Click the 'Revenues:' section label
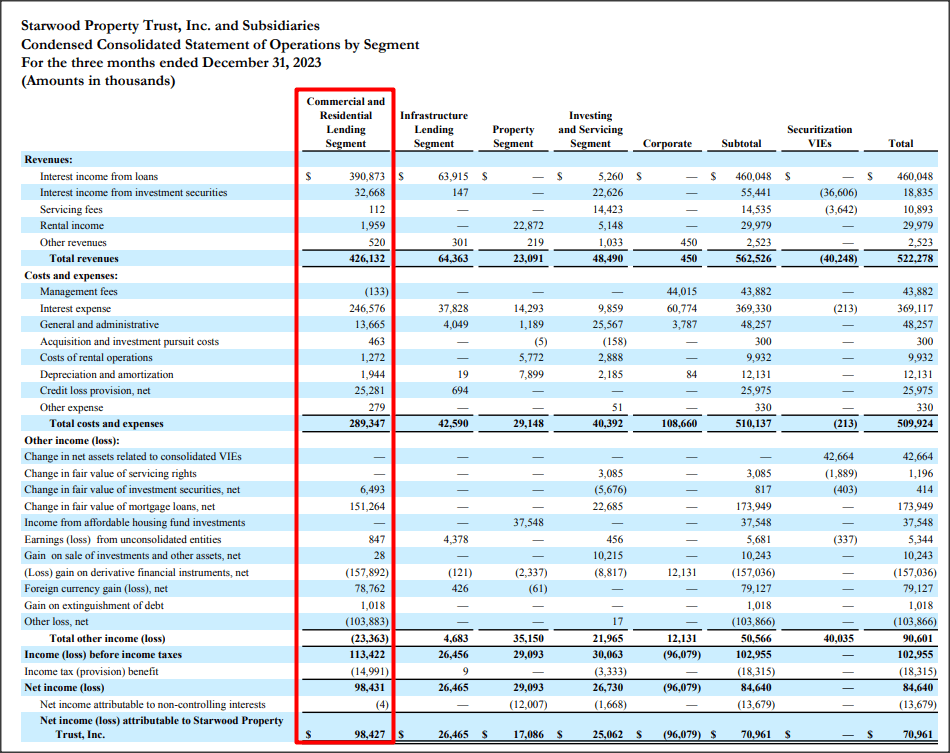This screenshot has width=950, height=753. [48, 160]
